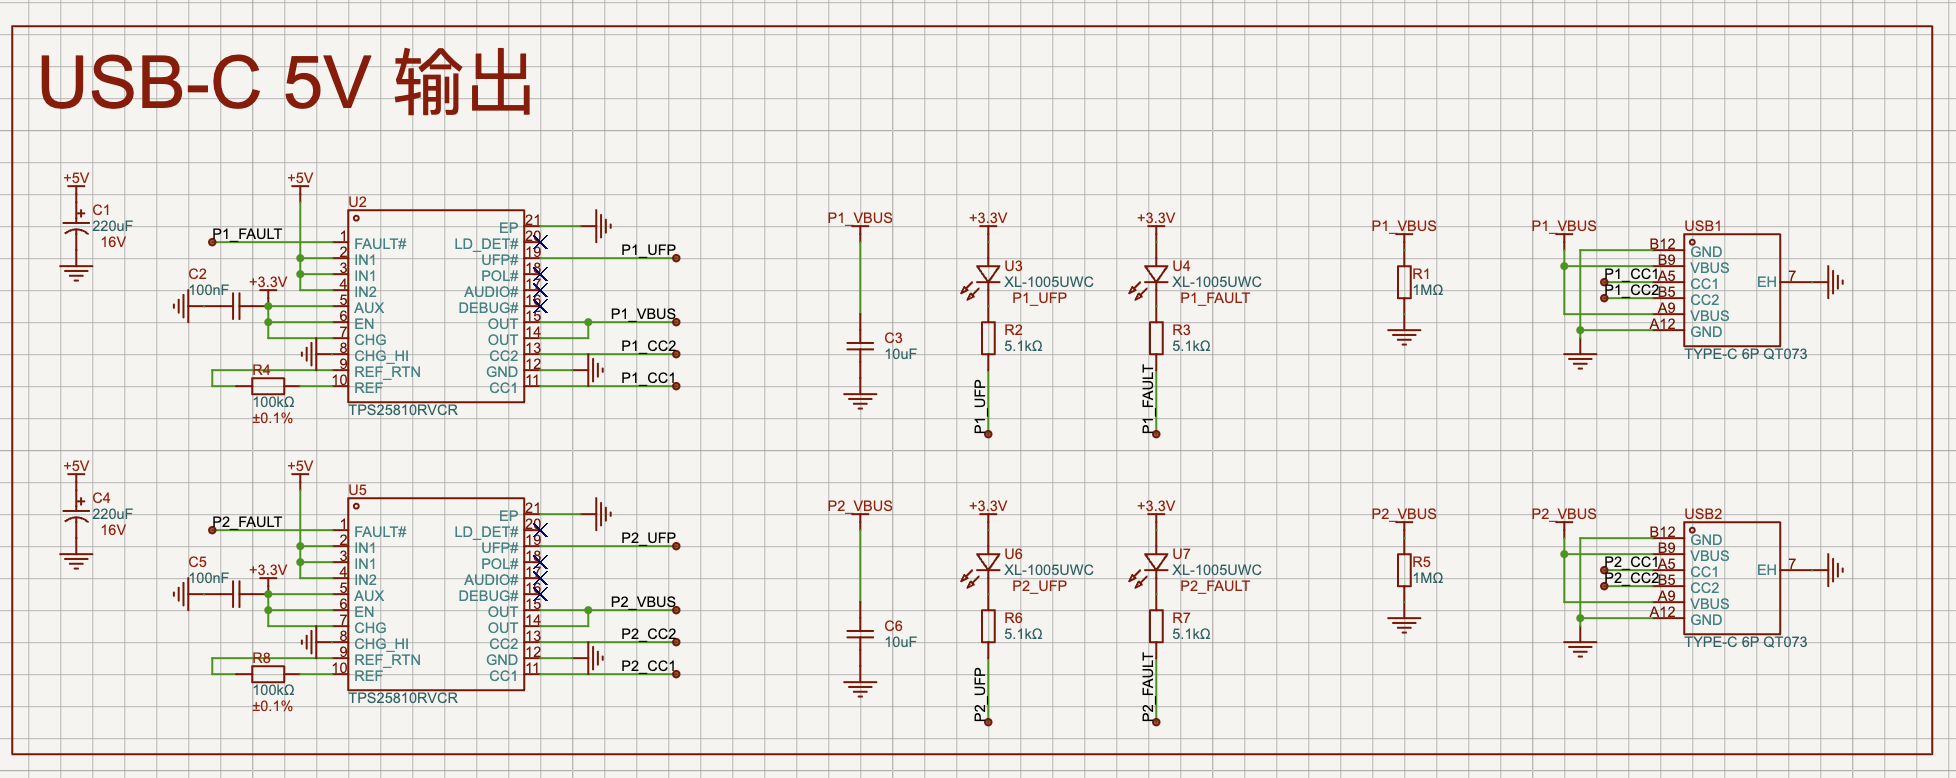Select the P2_FAULT net label left of U5

click(247, 522)
